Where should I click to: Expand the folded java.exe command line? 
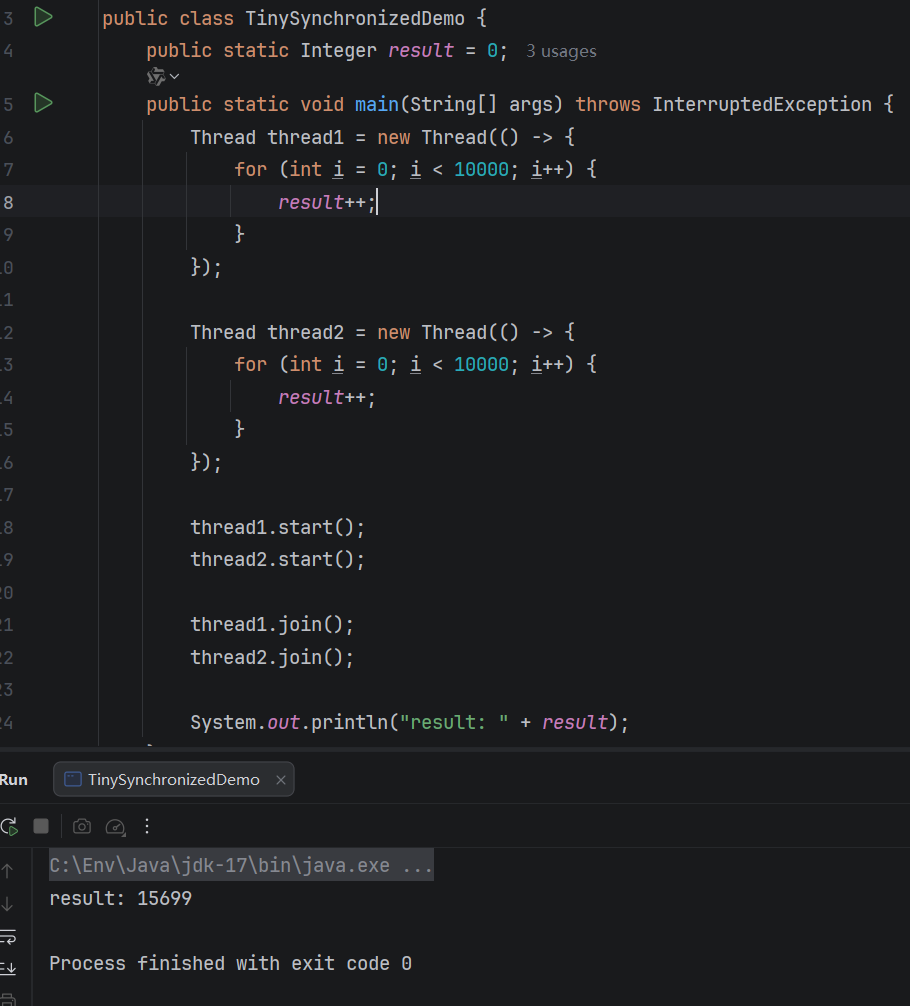(x=417, y=866)
